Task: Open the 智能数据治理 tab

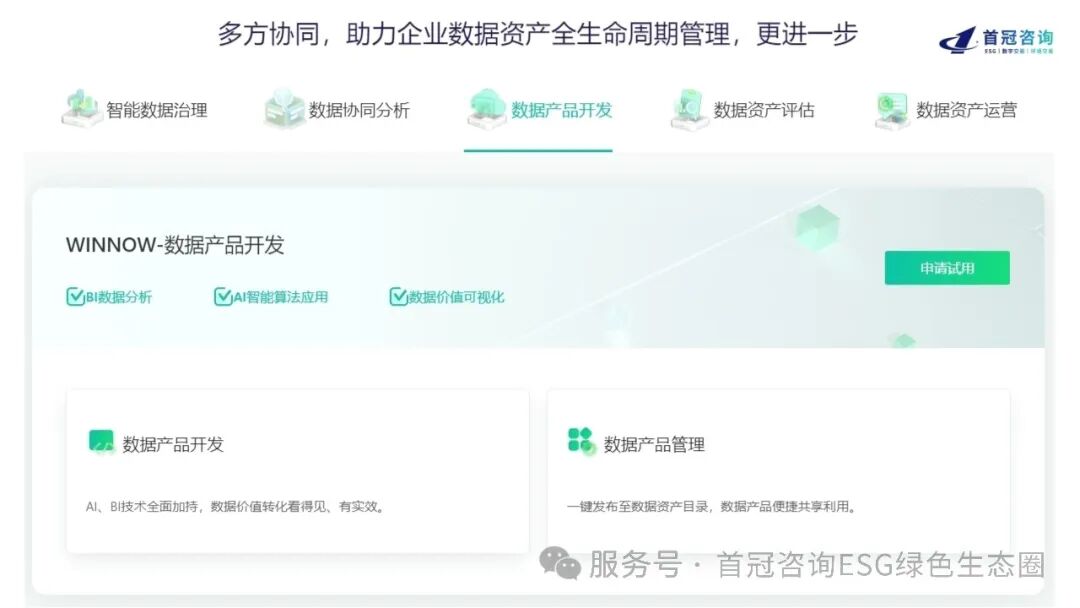Action: [x=135, y=110]
